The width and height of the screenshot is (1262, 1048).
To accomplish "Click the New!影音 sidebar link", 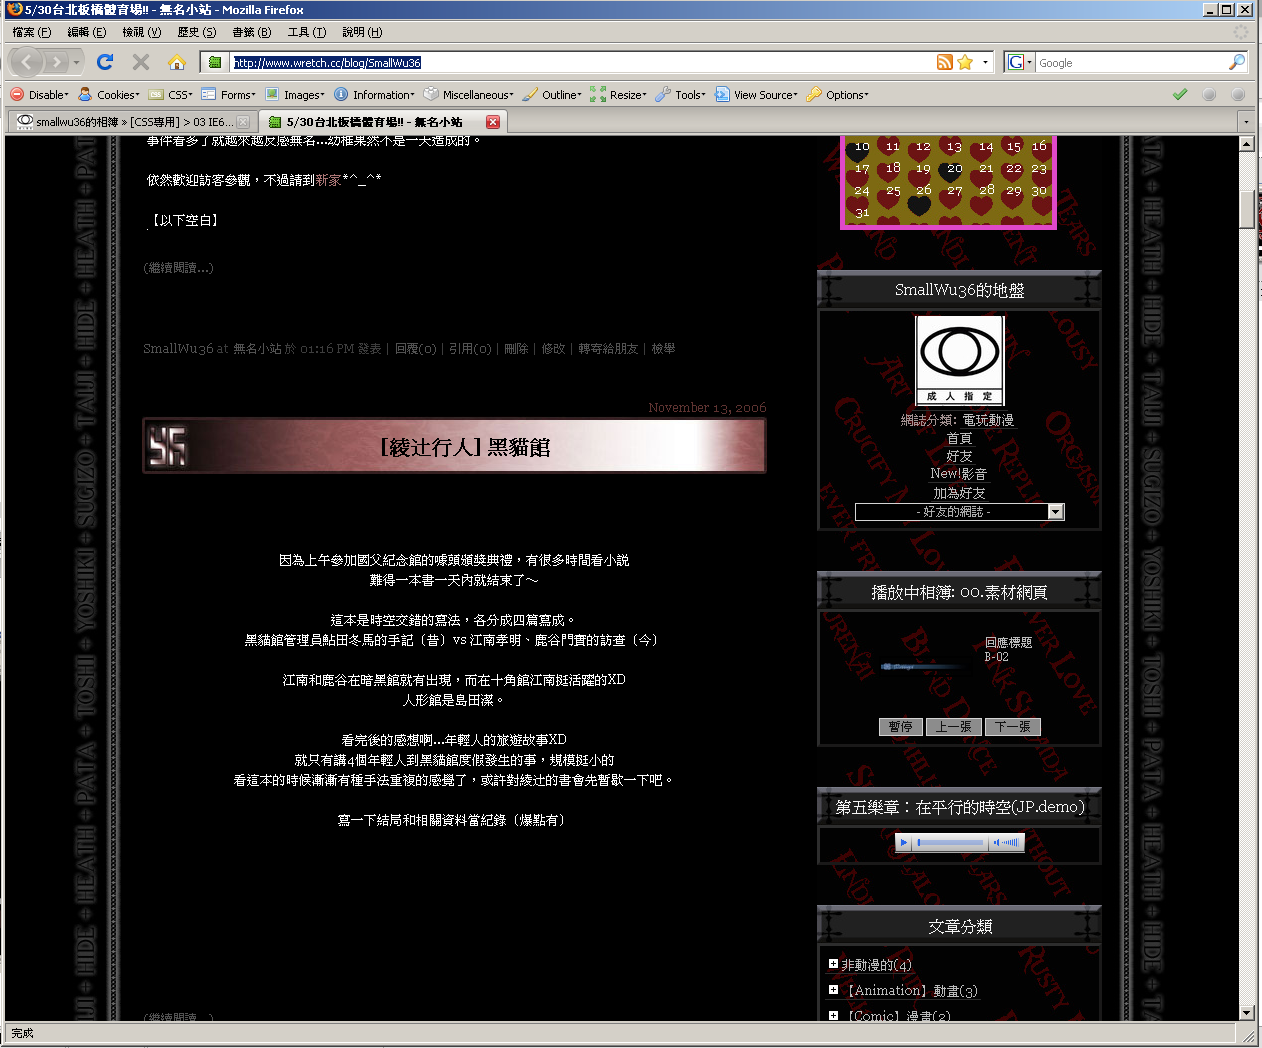I will point(959,474).
